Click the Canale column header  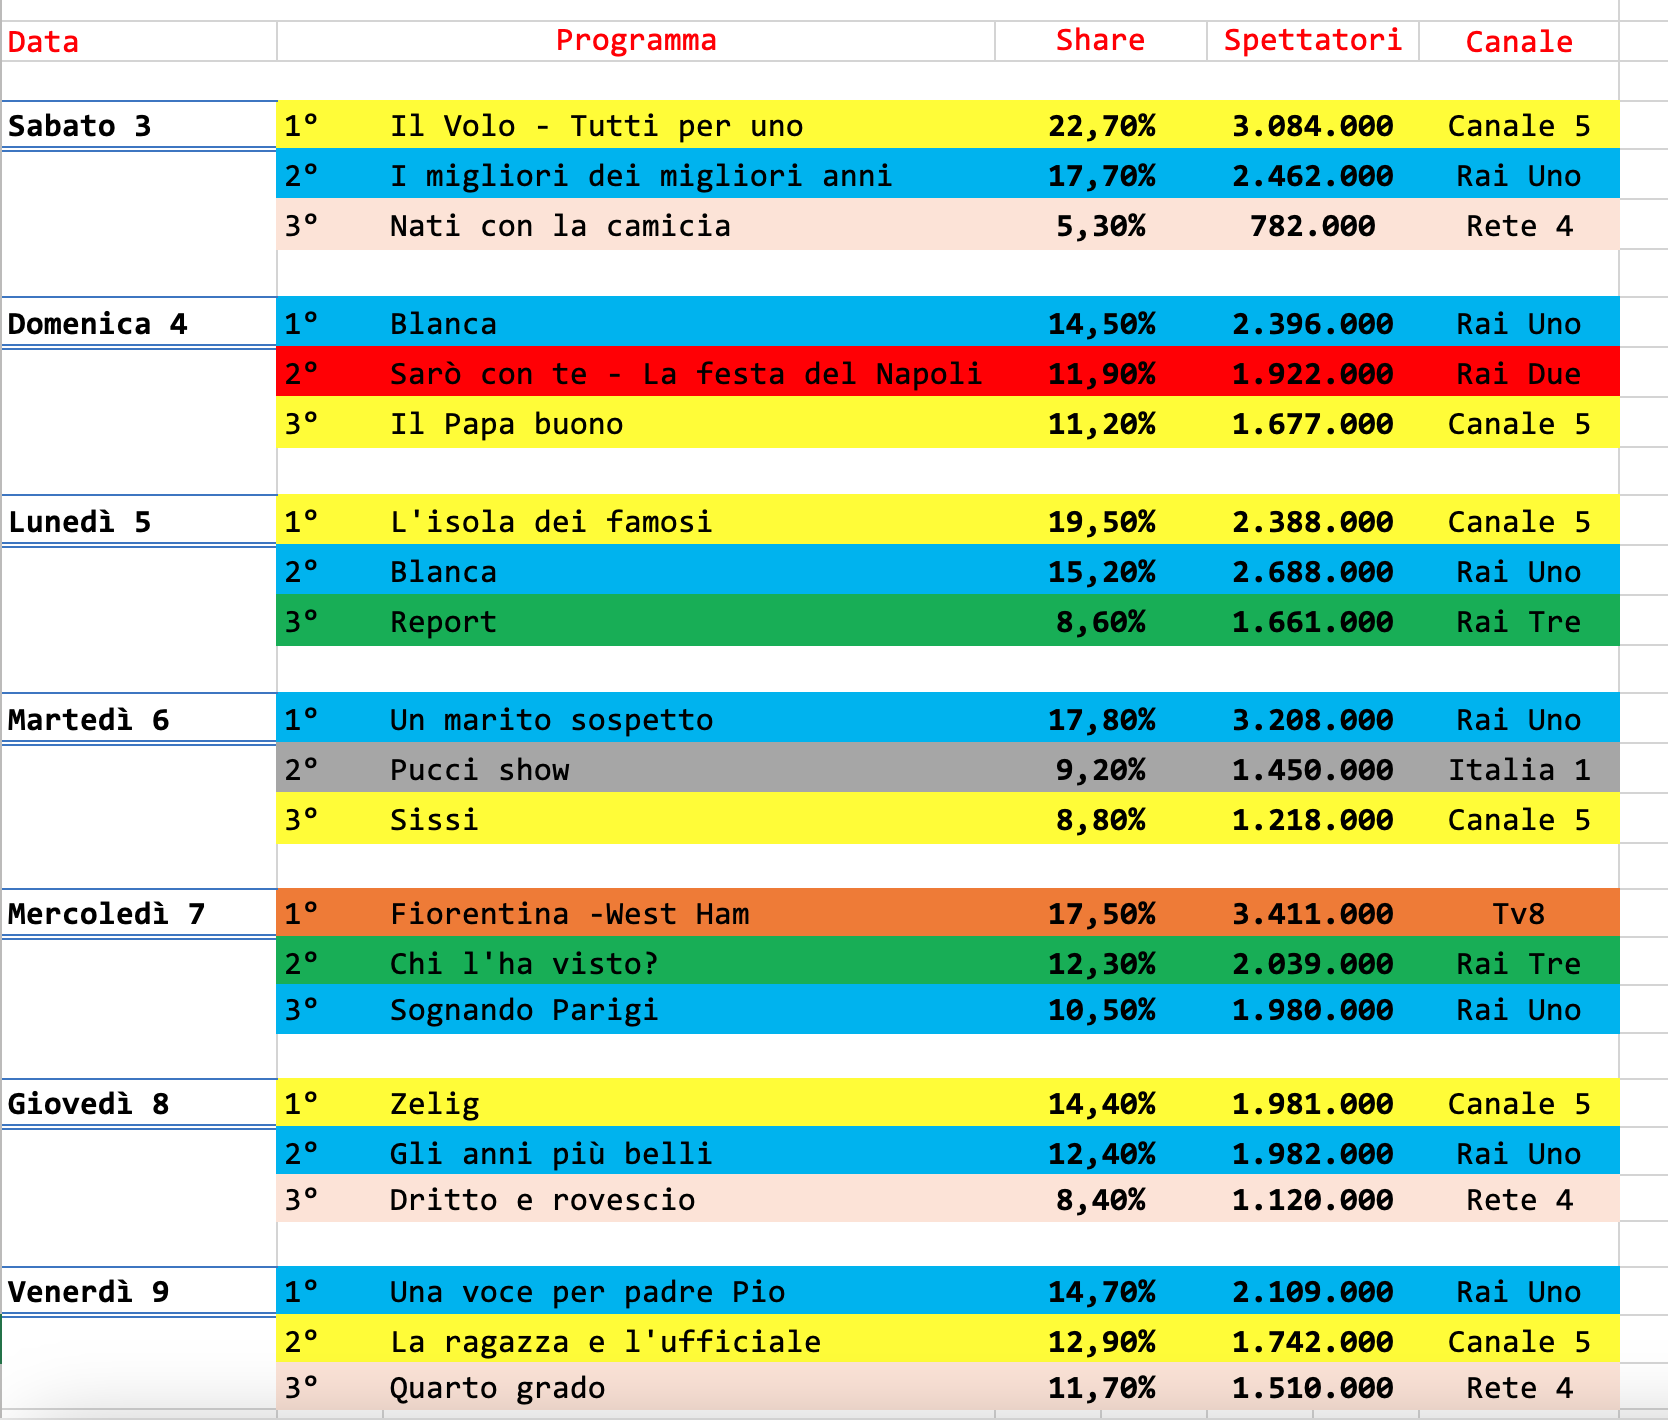coord(1518,42)
